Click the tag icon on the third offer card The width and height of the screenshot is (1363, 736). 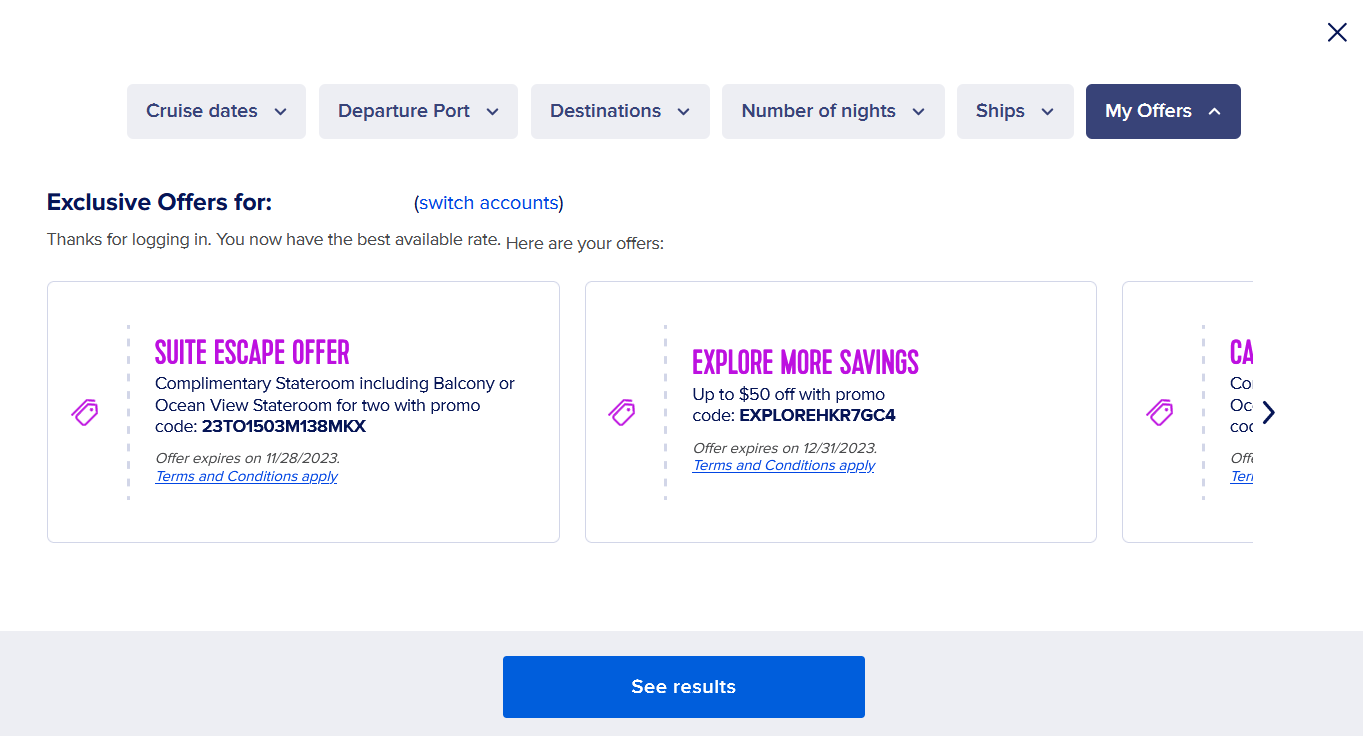1159,412
